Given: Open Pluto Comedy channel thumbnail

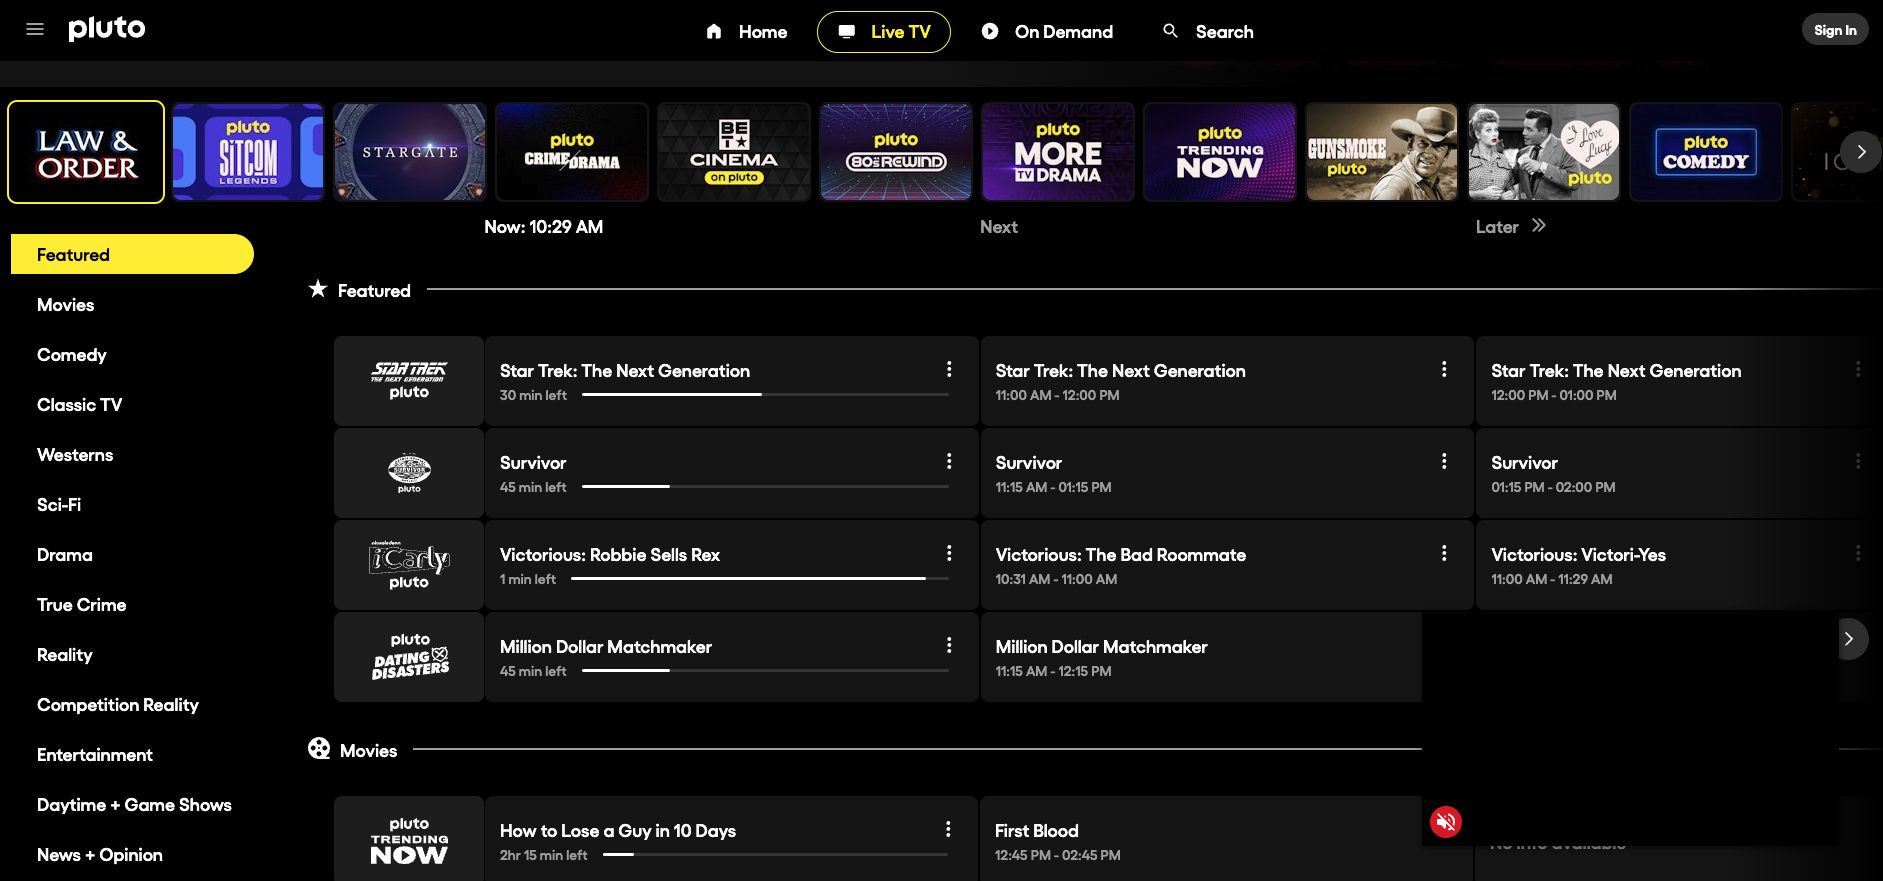Looking at the screenshot, I should (1706, 152).
